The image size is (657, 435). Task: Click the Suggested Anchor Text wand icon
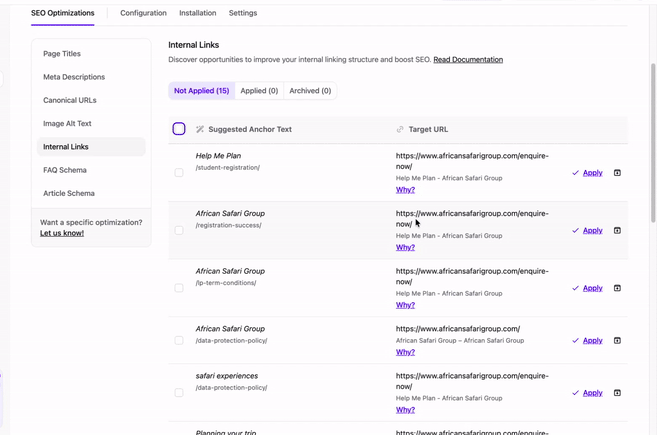point(200,129)
